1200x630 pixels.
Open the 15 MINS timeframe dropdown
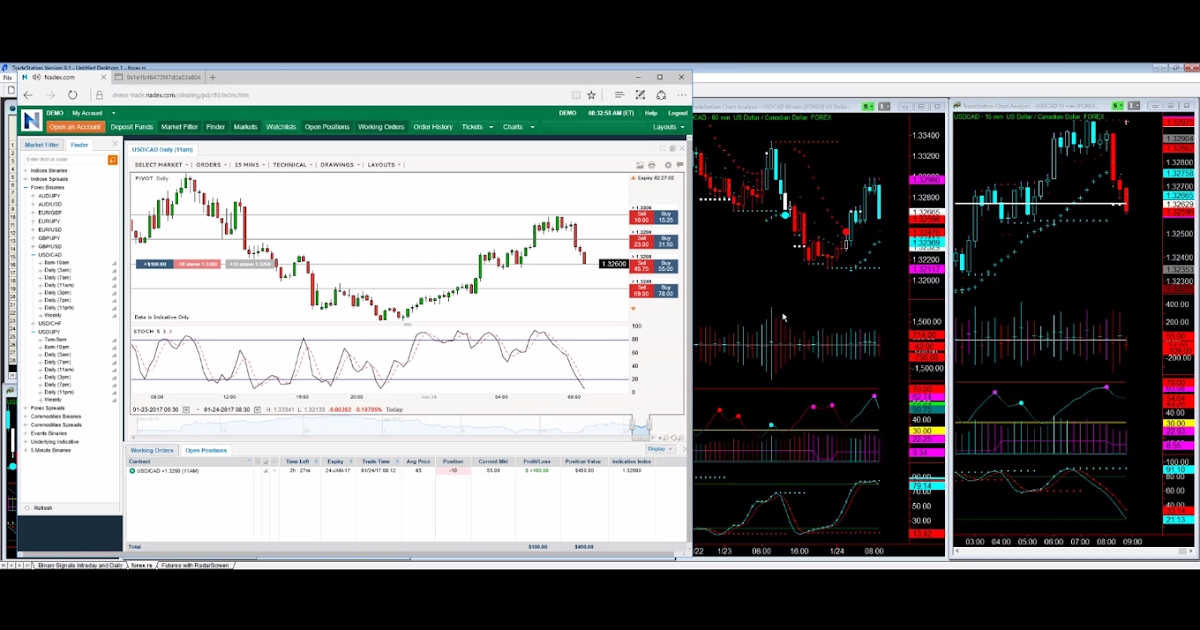[x=250, y=165]
